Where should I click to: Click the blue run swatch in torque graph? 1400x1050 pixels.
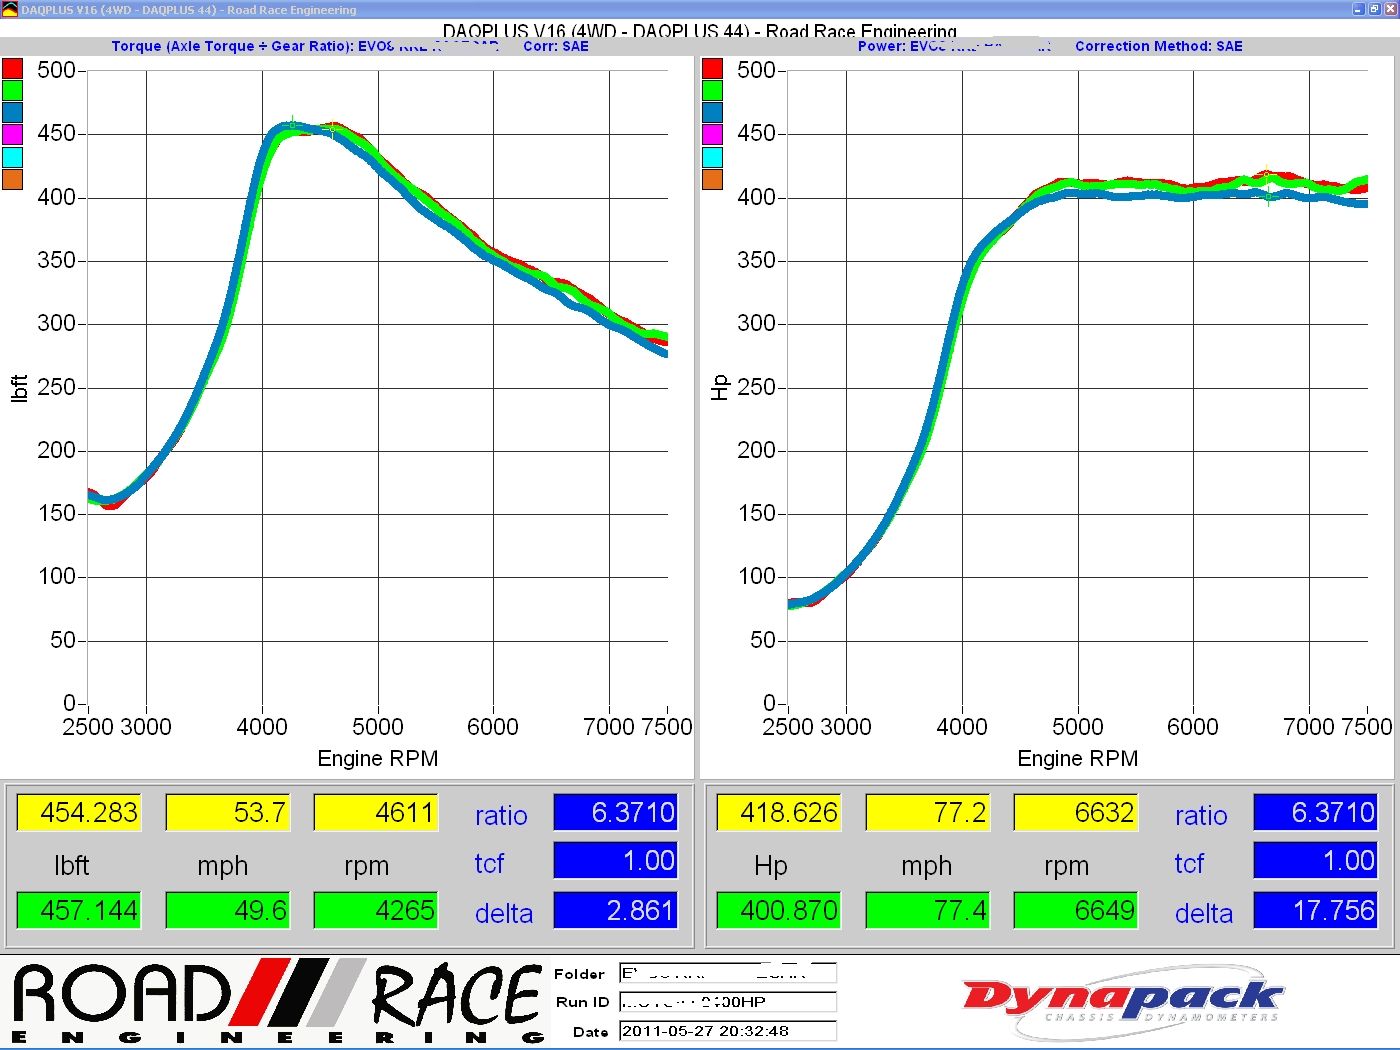pyautogui.click(x=12, y=112)
